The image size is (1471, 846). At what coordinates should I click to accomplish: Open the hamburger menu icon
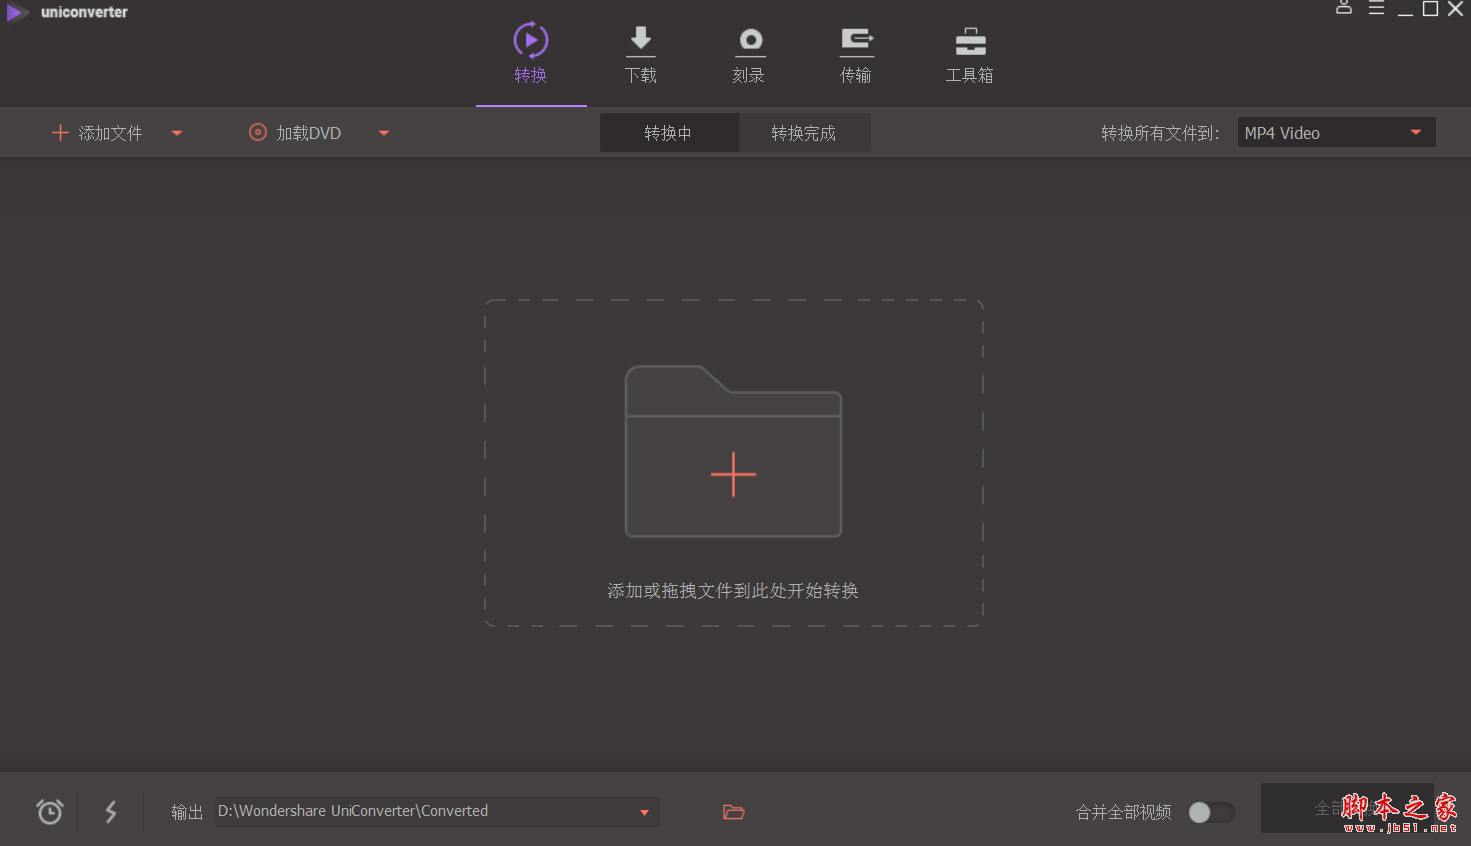pos(1377,8)
